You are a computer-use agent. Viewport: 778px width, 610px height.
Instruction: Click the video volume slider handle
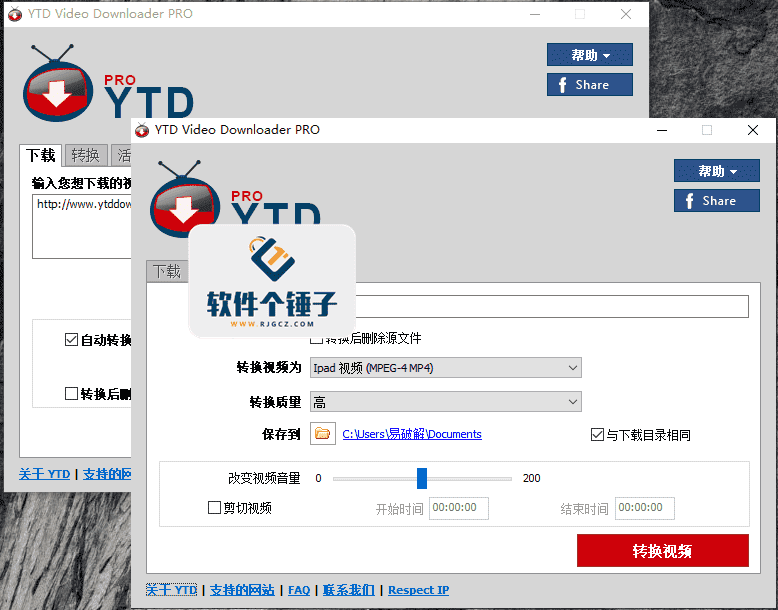(422, 478)
